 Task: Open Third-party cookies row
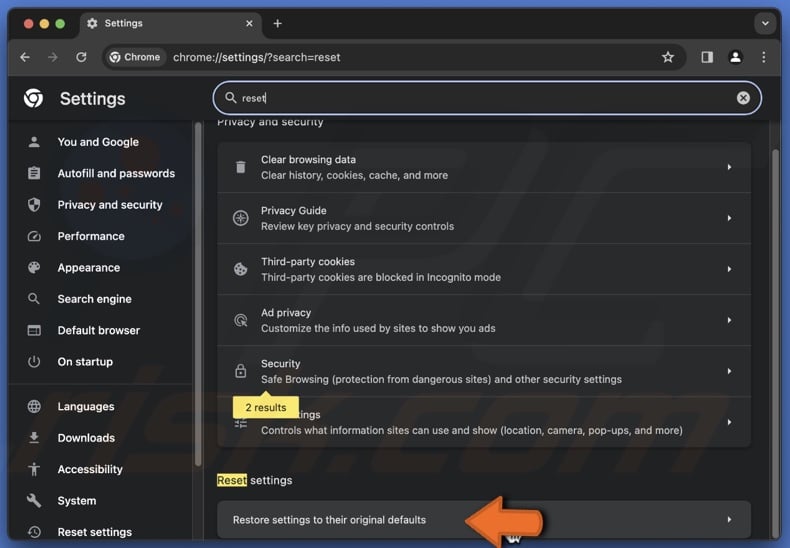click(484, 269)
